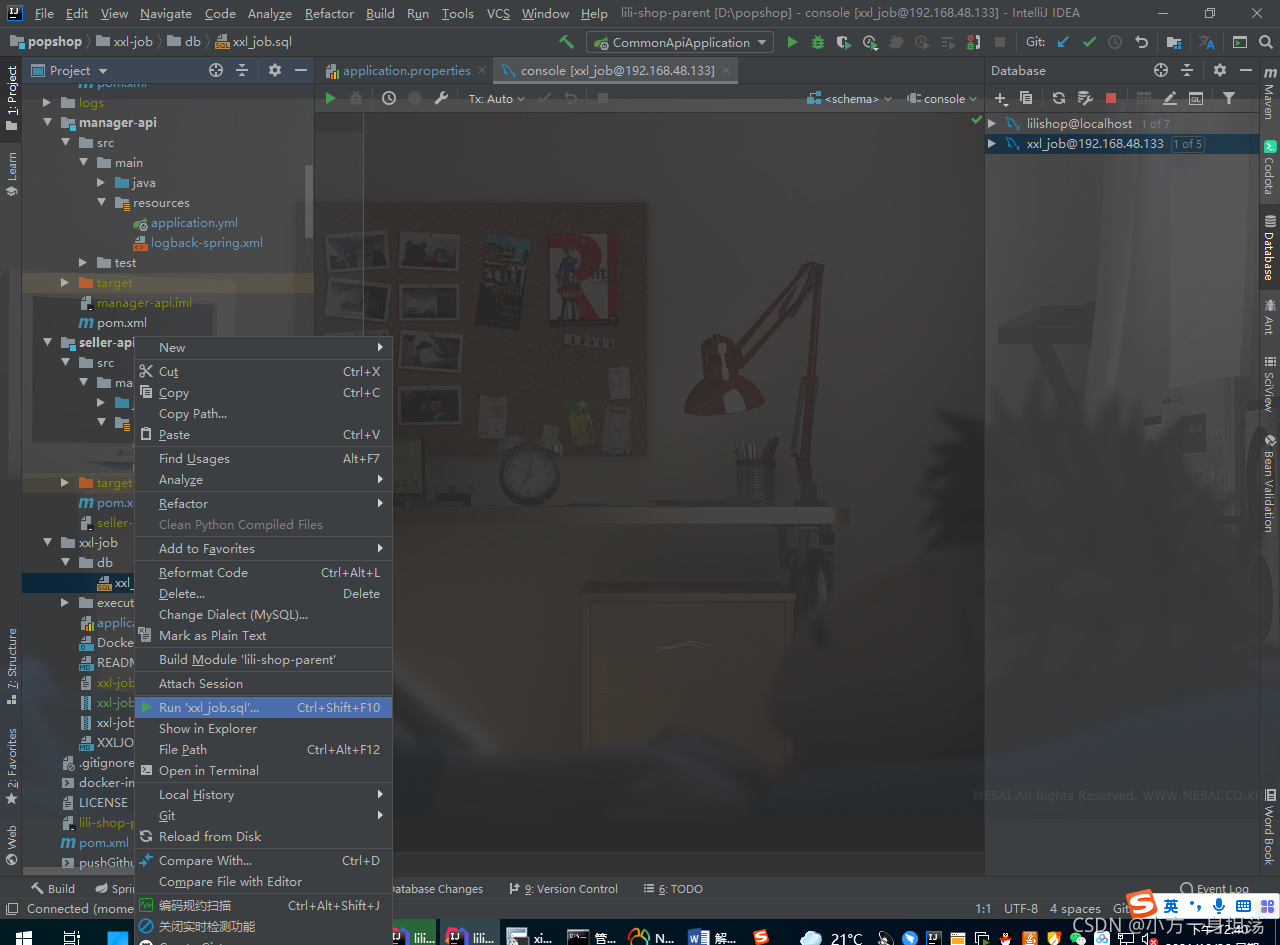
Task: Open the Event Log button
Action: pyautogui.click(x=1214, y=888)
